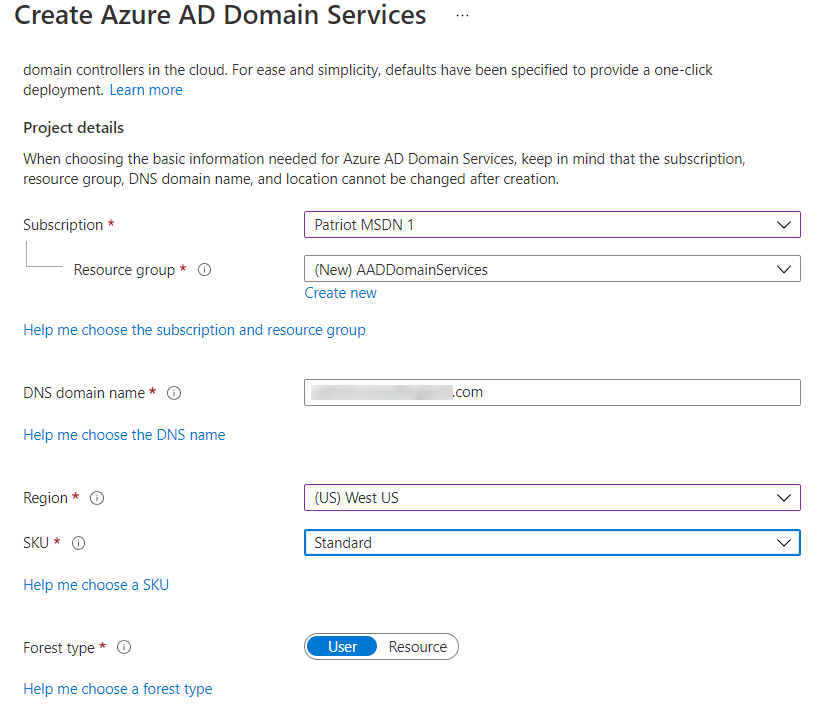The image size is (833, 722).
Task: Click the info icon next to Forest type
Action: point(124,648)
